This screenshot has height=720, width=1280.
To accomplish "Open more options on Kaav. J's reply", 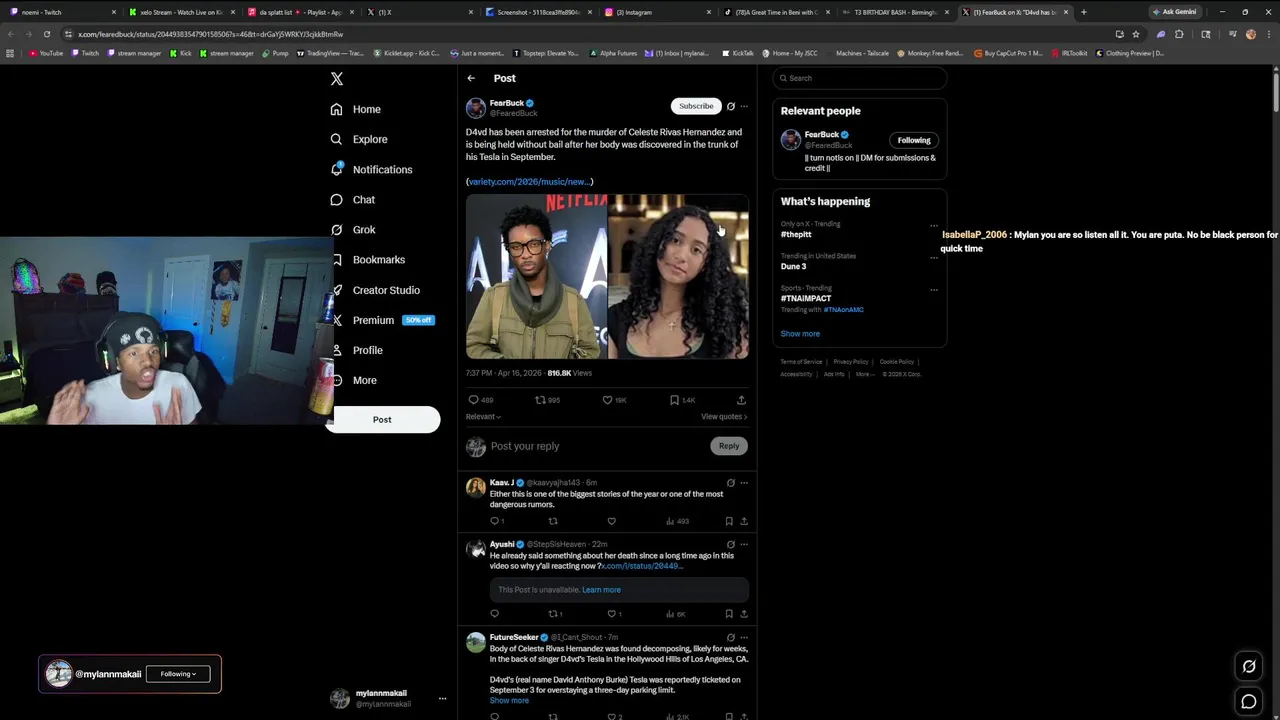I will point(744,483).
